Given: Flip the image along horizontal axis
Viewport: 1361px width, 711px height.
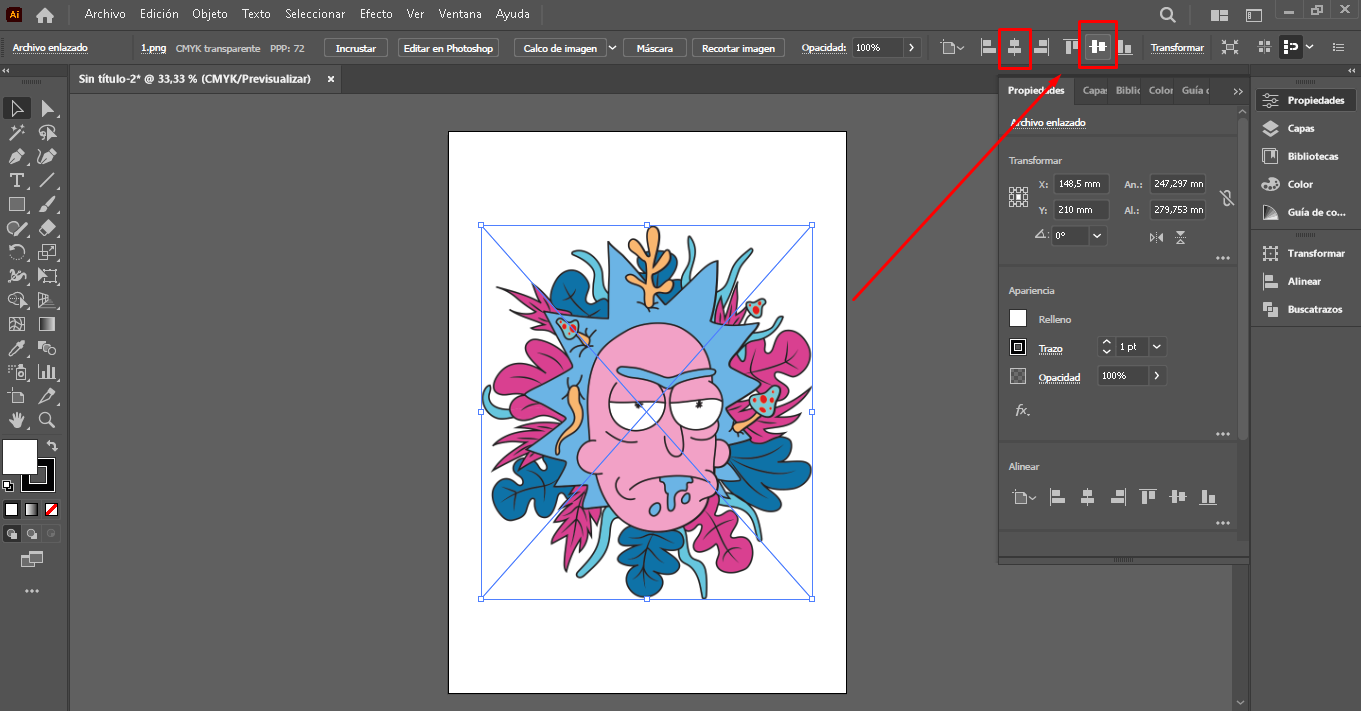Looking at the screenshot, I should coord(1157,237).
